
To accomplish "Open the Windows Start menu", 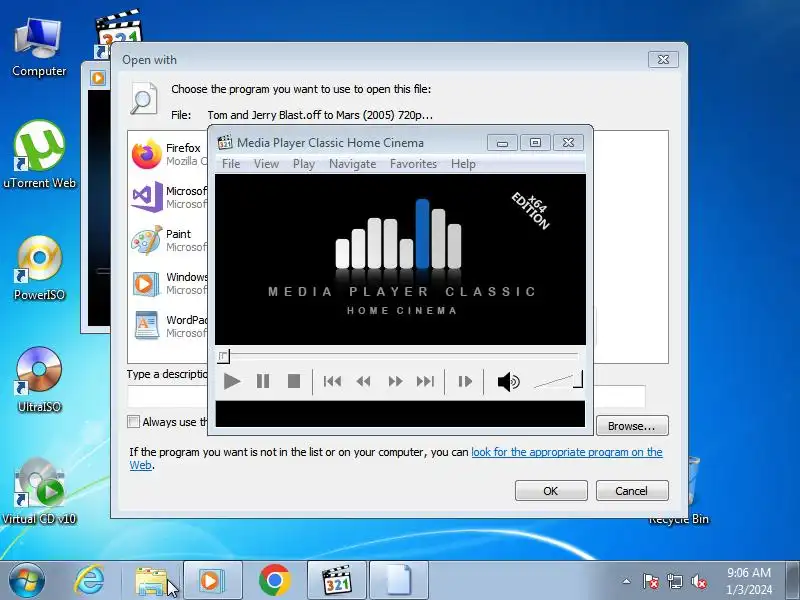I will (26, 581).
